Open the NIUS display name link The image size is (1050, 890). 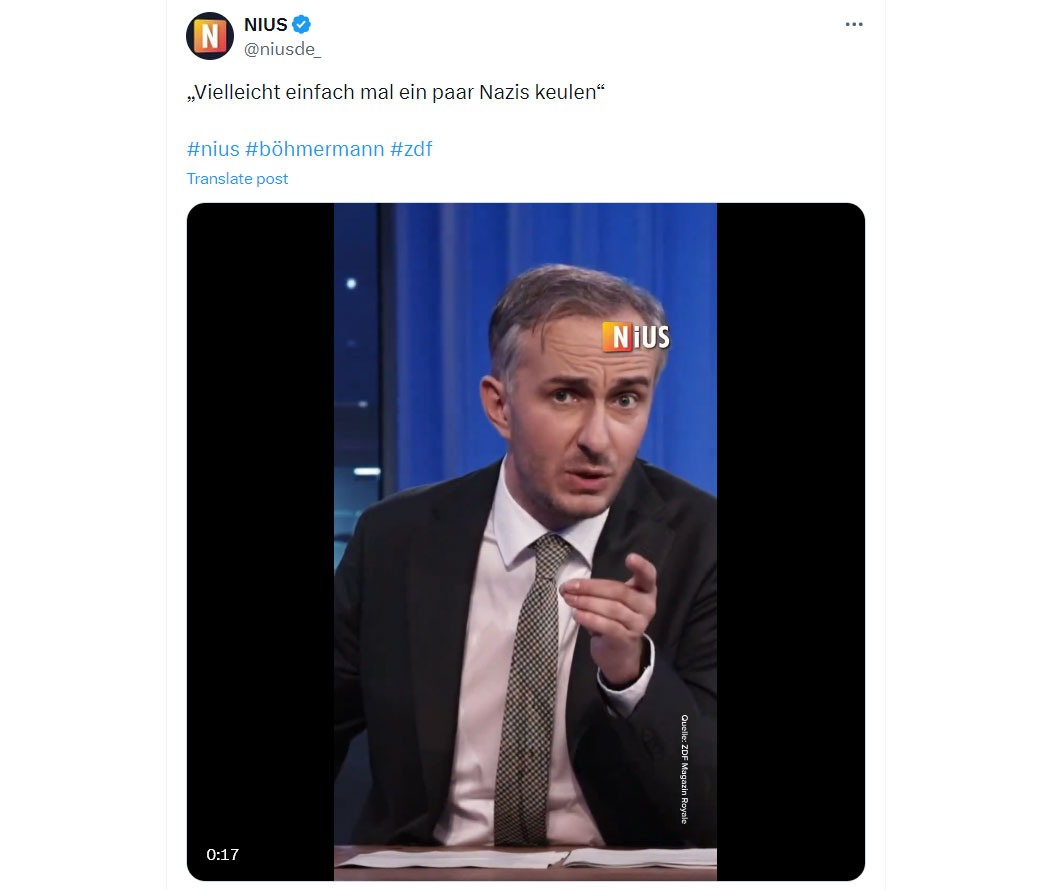point(265,25)
